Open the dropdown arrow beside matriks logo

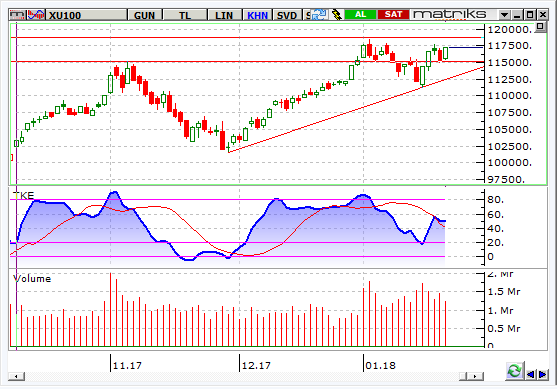point(504,15)
